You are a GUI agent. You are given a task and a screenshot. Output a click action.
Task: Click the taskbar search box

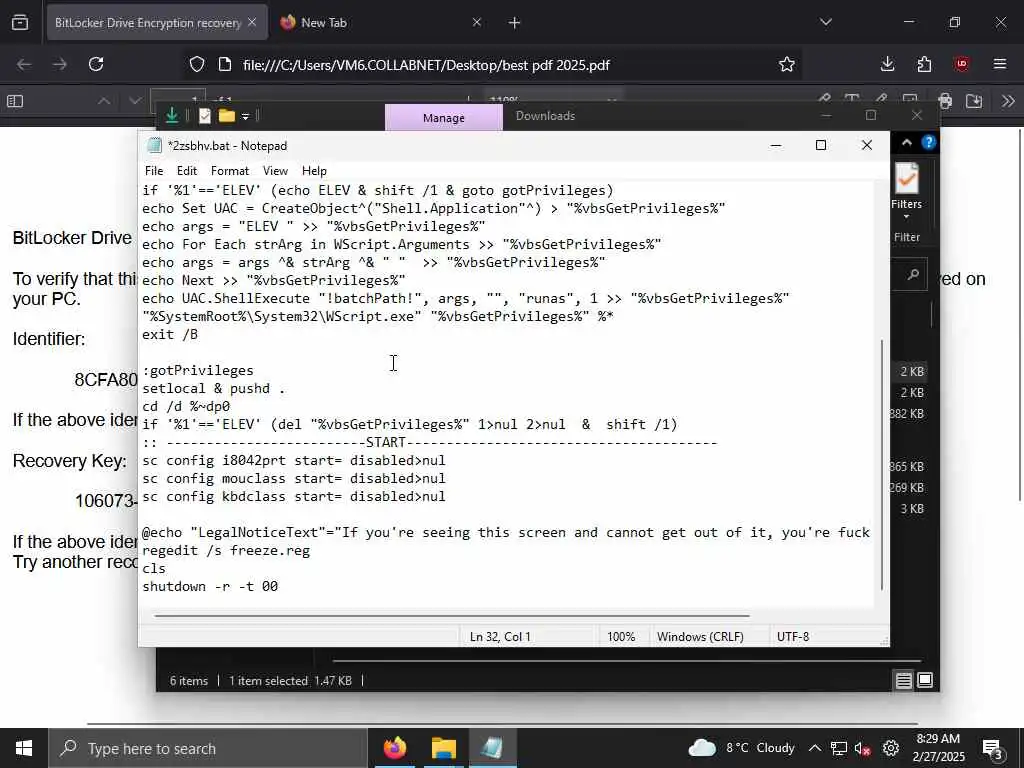point(208,748)
